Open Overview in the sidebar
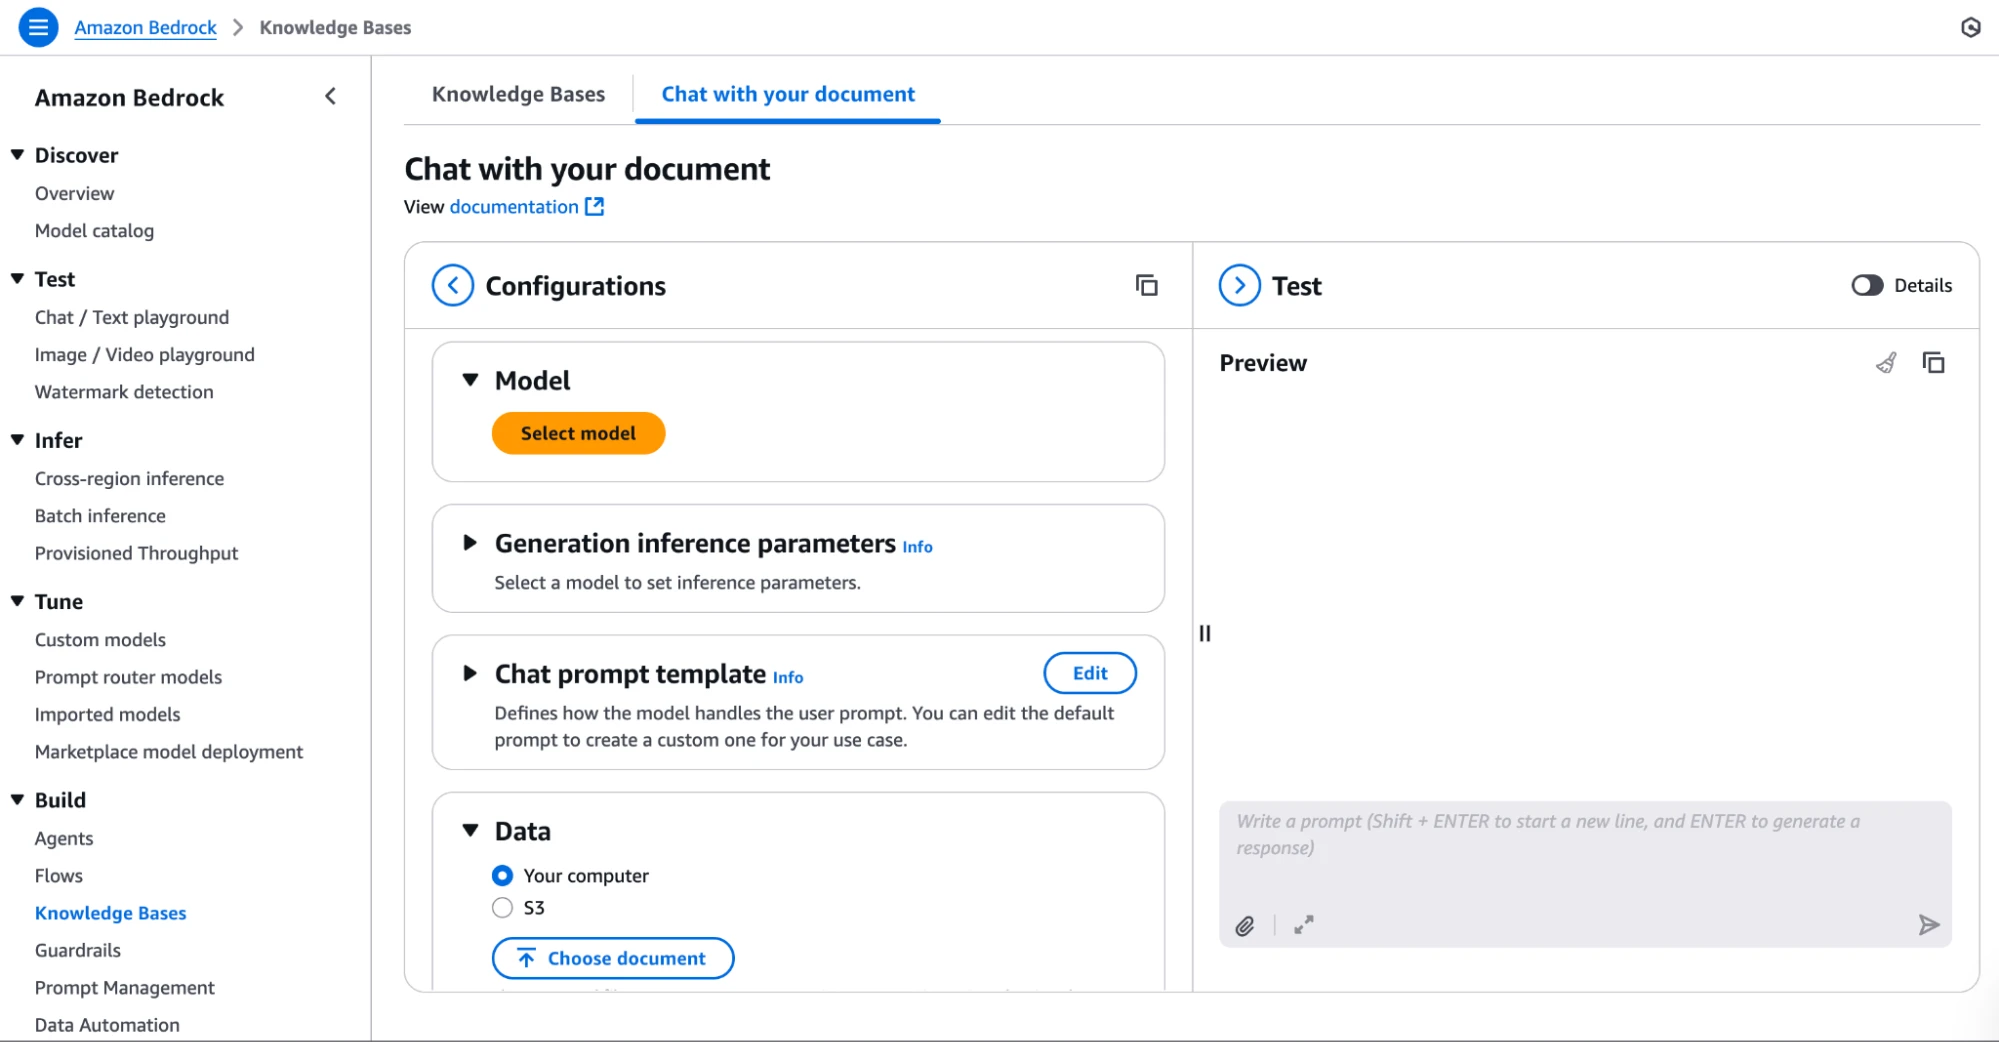Viewport: 1999px width, 1043px height. (74, 193)
